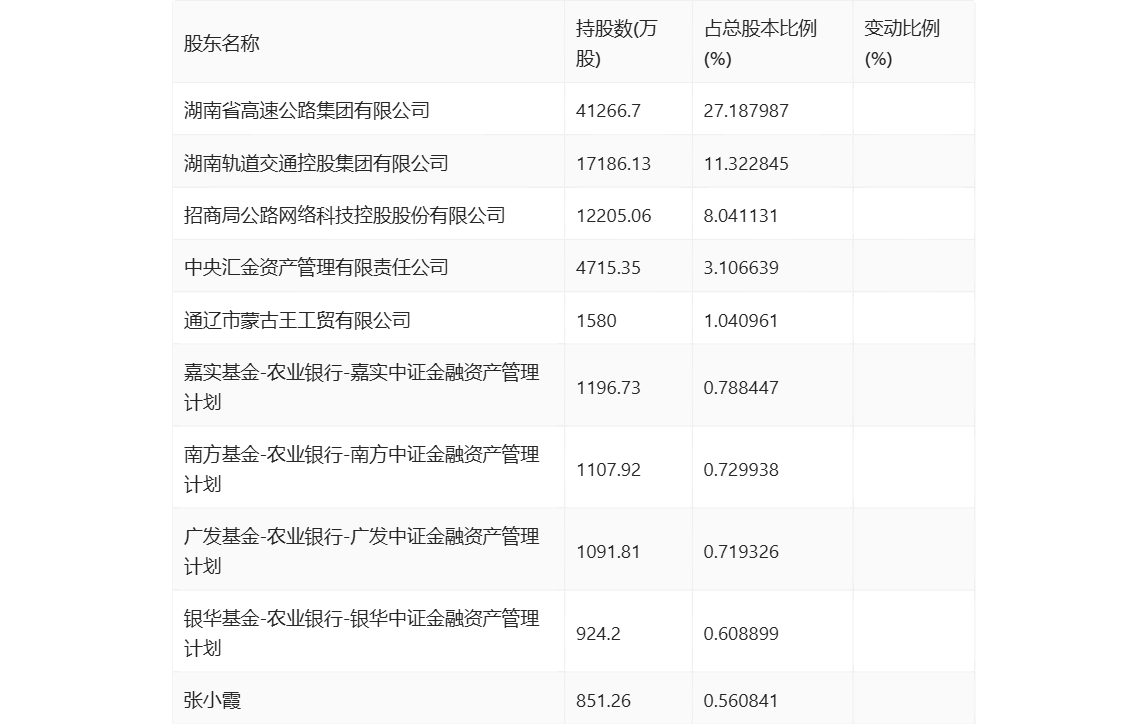
Task: Select the value 17186.13
Action: tap(613, 163)
